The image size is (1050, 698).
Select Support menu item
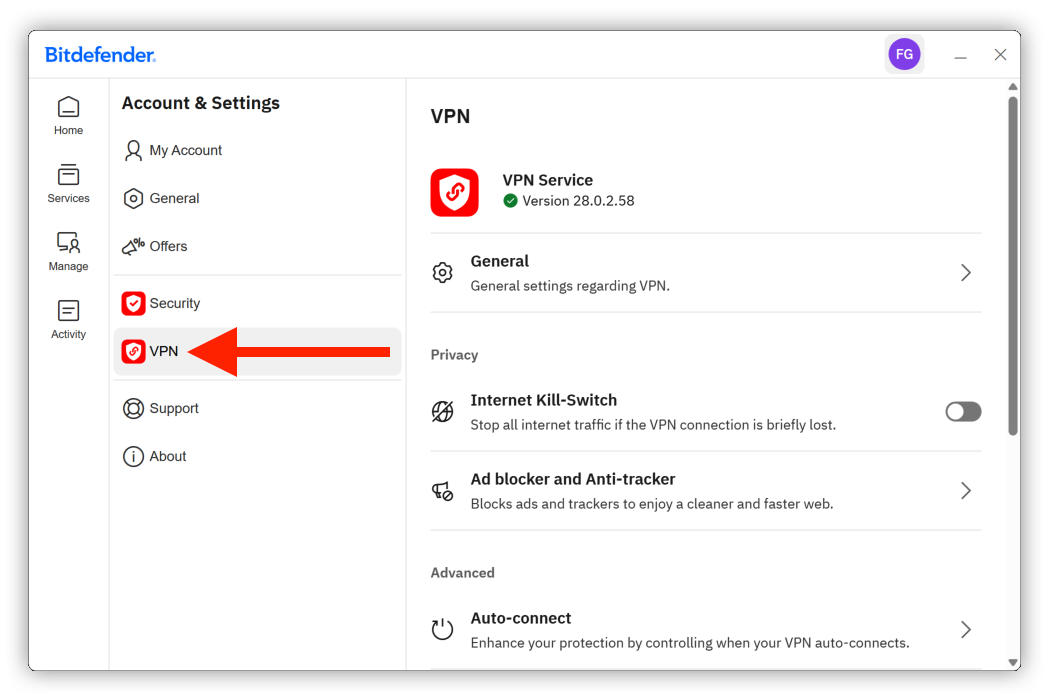[x=257, y=408]
